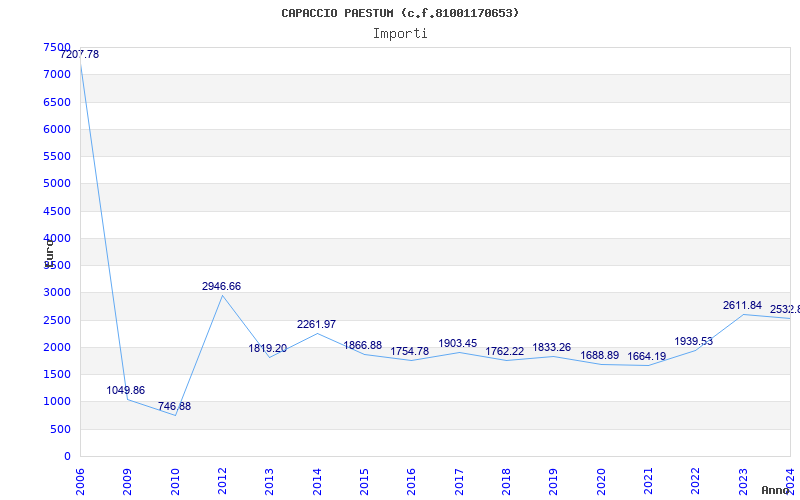Click the Anno axis label
The width and height of the screenshot is (800, 500).
[x=775, y=490]
